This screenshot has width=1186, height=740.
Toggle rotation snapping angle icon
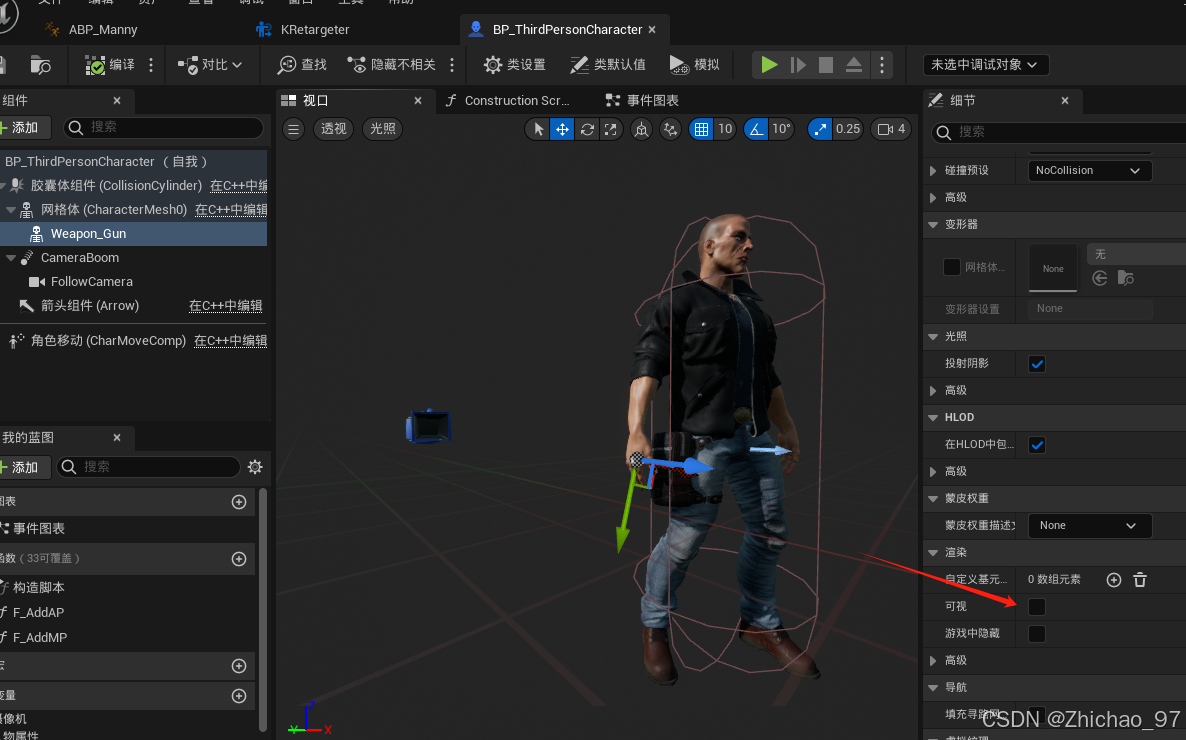tap(756, 129)
